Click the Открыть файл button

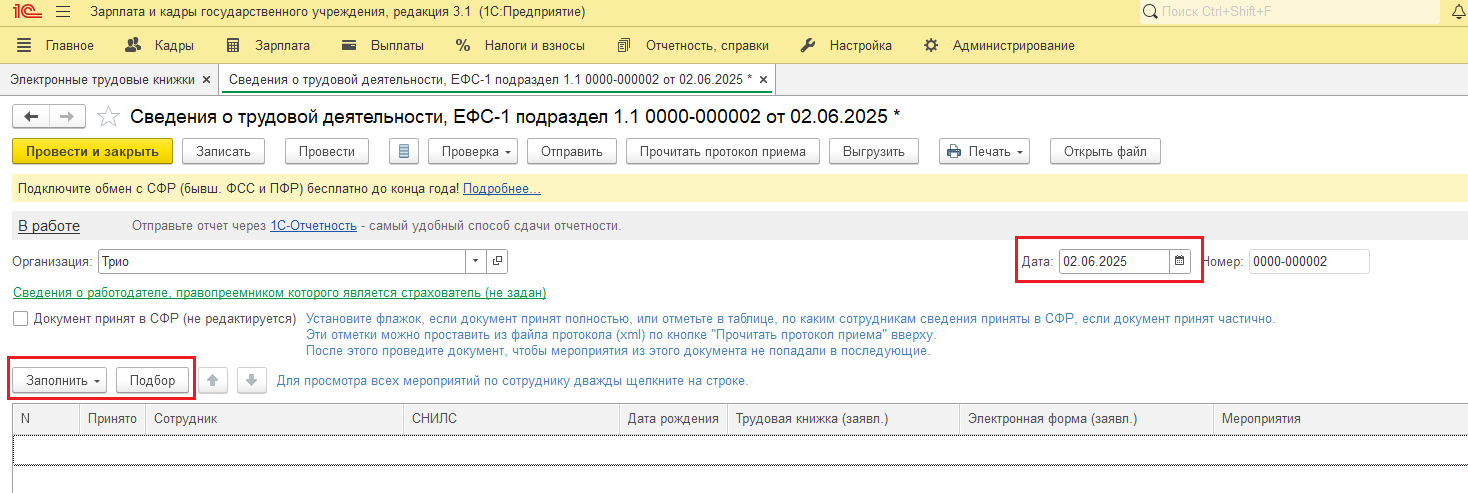pyautogui.click(x=1105, y=152)
